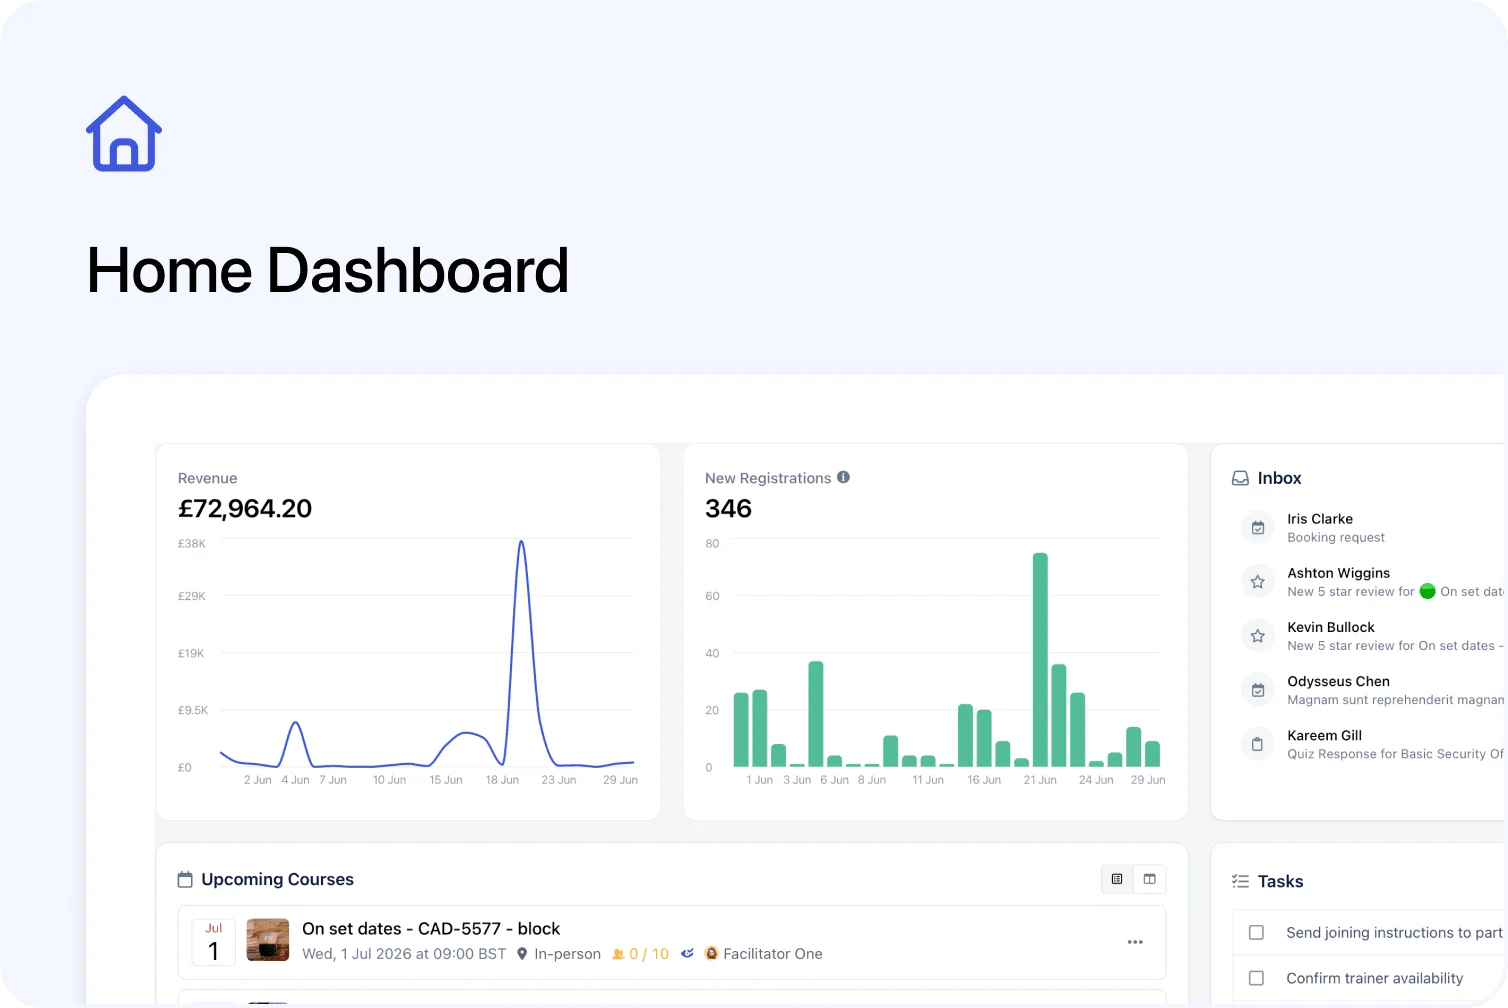The width and height of the screenshot is (1508, 1008).
Task: Click the Jul 1 date badge
Action: (213, 942)
